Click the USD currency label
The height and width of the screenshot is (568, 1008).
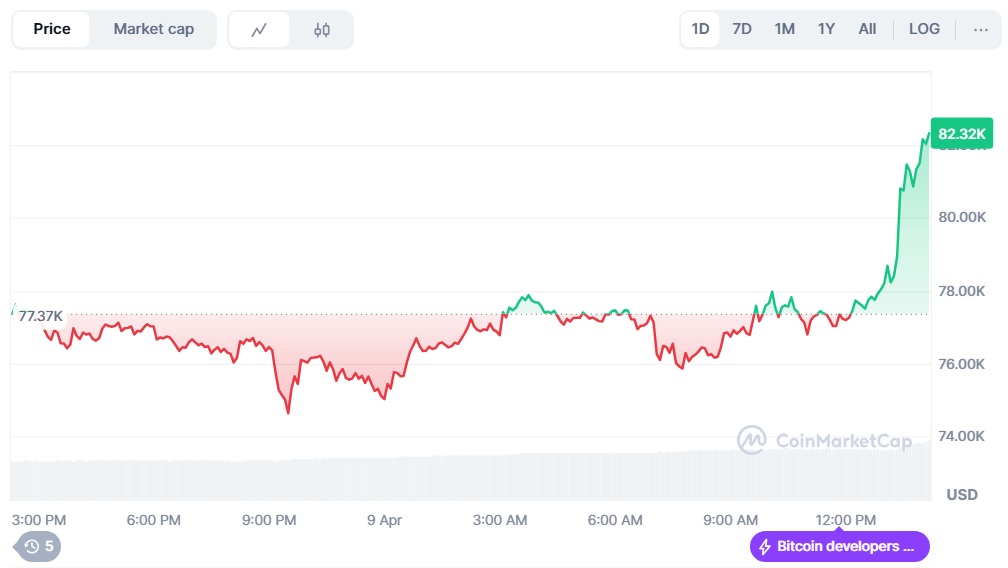(962, 494)
